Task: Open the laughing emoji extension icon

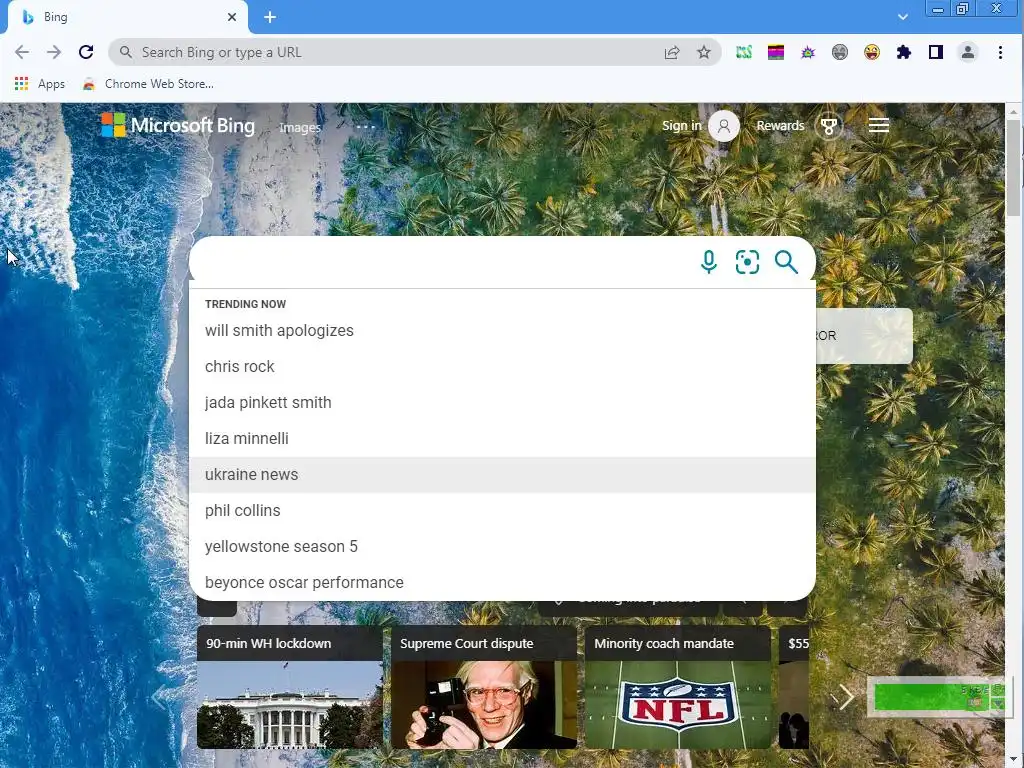Action: [x=872, y=52]
